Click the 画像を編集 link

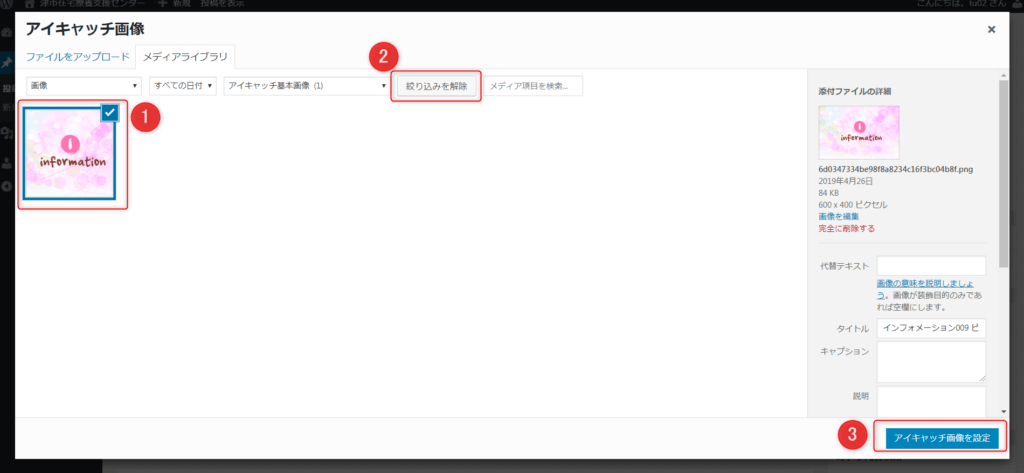click(x=845, y=216)
